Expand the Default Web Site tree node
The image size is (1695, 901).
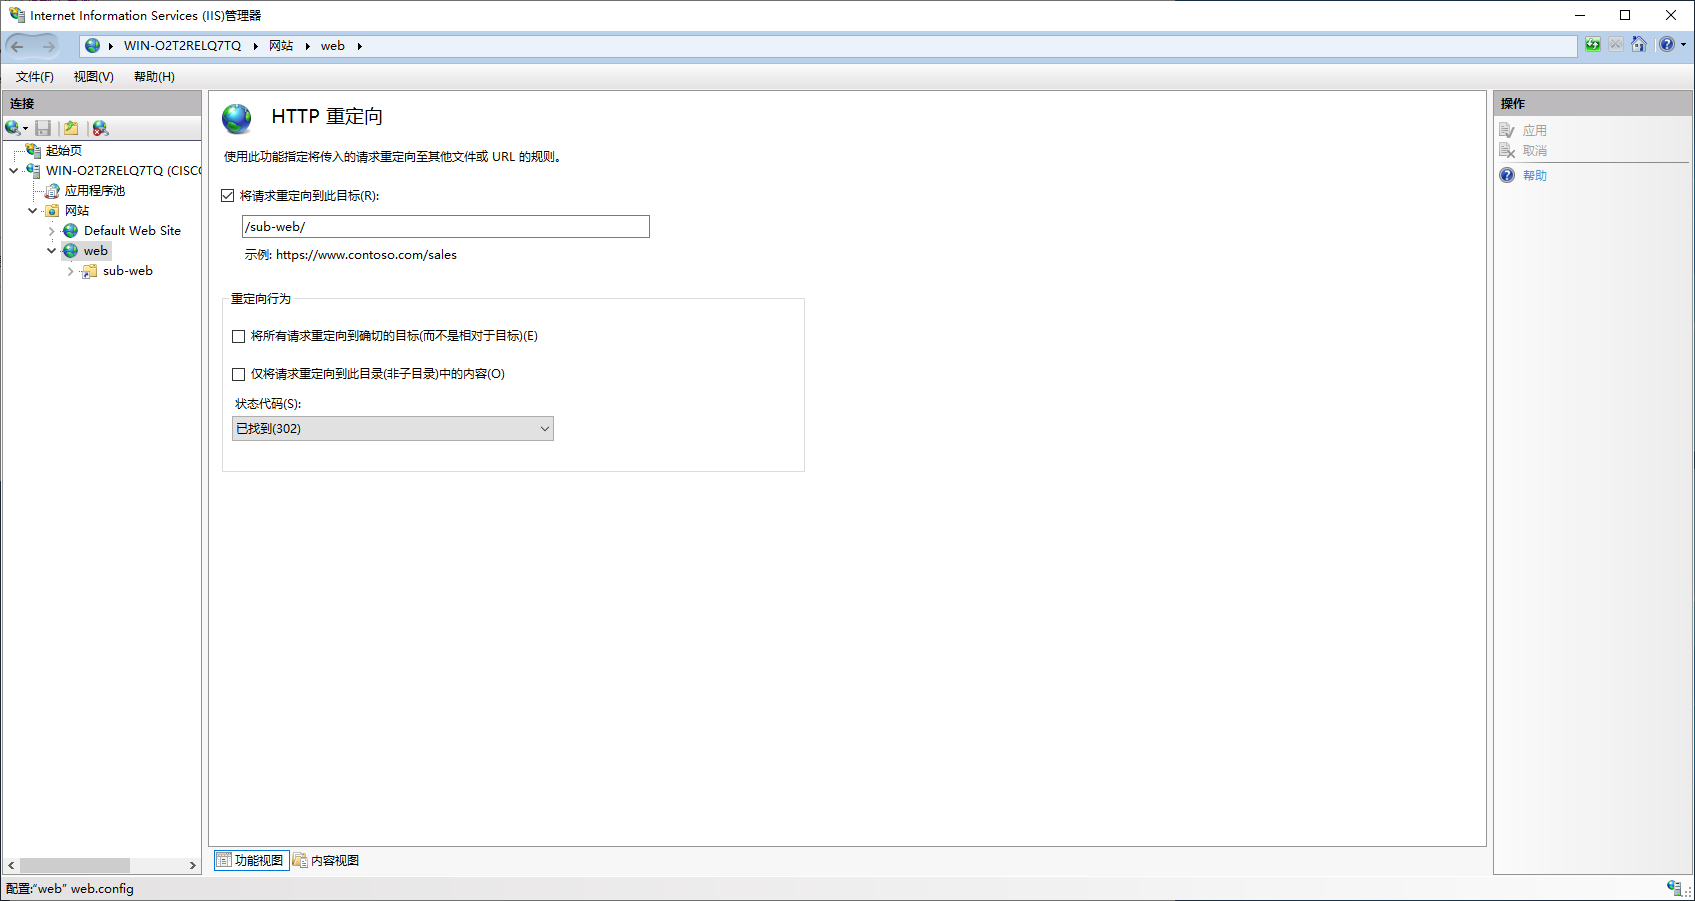click(51, 231)
